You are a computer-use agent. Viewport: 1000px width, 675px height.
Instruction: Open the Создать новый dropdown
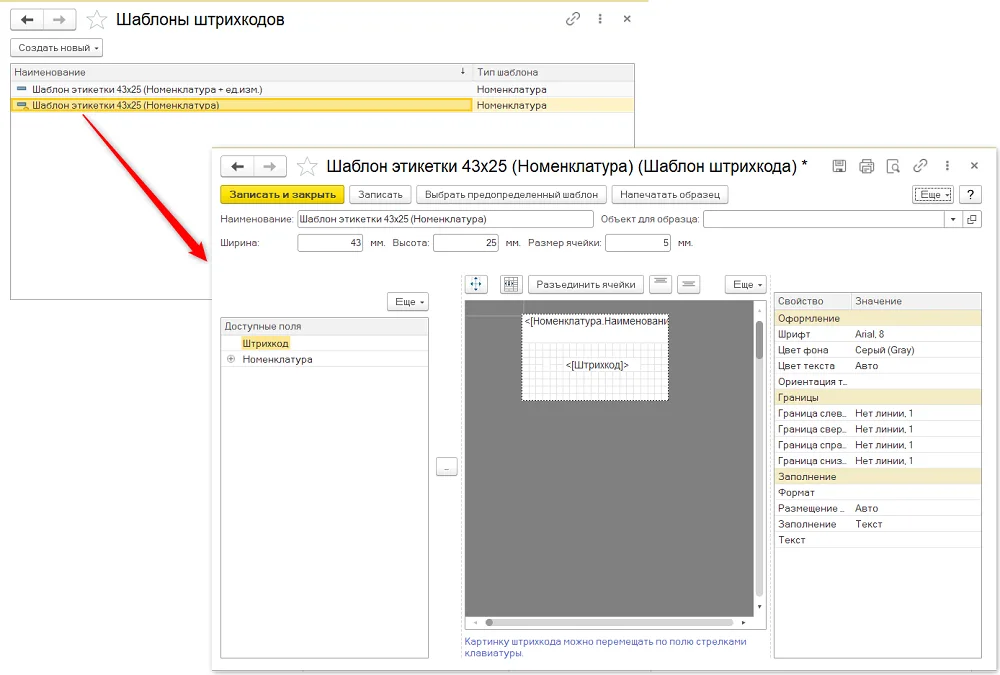(x=57, y=48)
